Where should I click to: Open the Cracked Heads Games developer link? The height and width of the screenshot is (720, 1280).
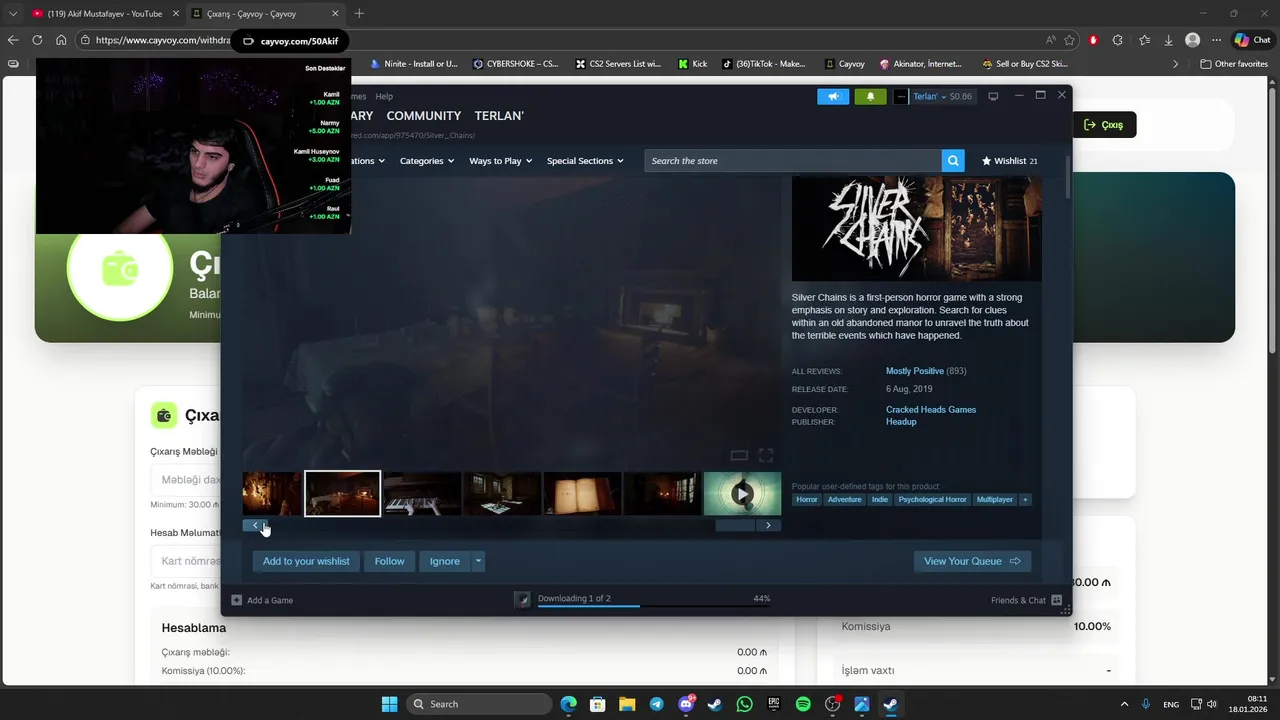[x=931, y=410]
